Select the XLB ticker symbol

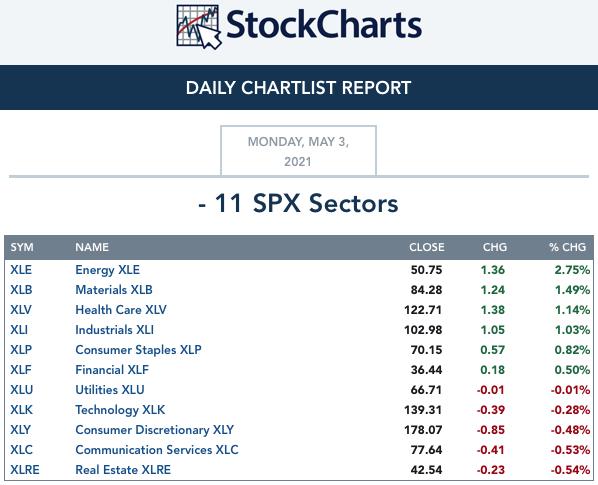tap(21, 290)
